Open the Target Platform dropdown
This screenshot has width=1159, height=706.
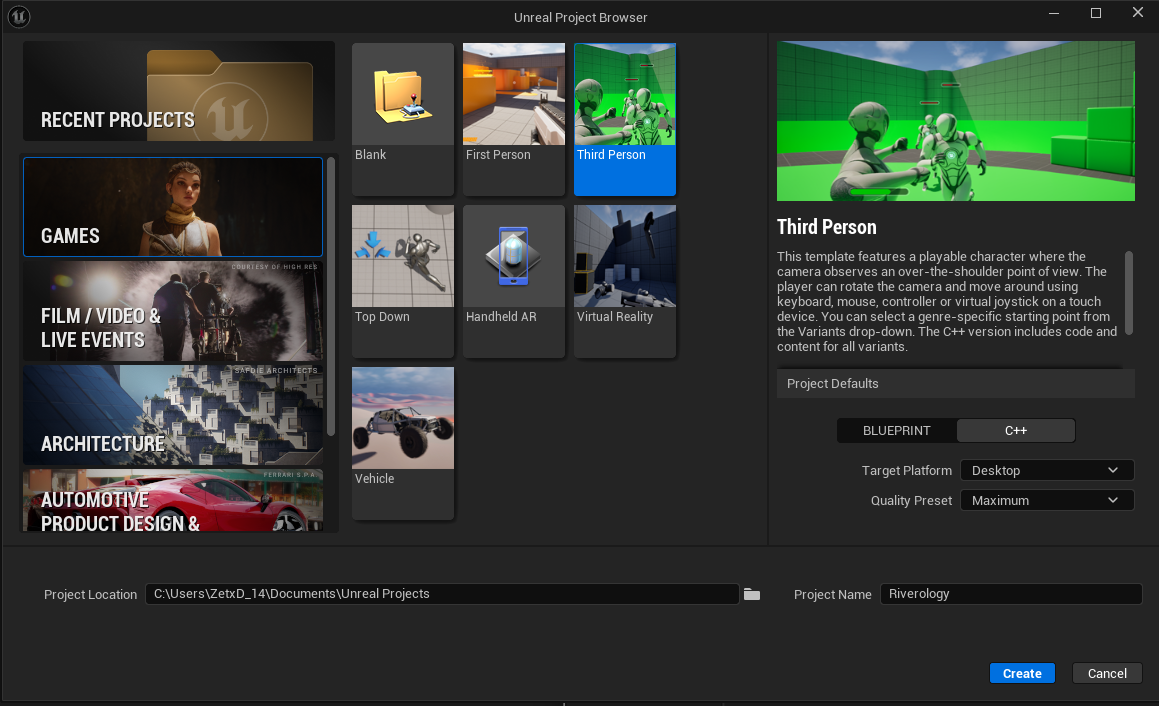(x=1046, y=470)
